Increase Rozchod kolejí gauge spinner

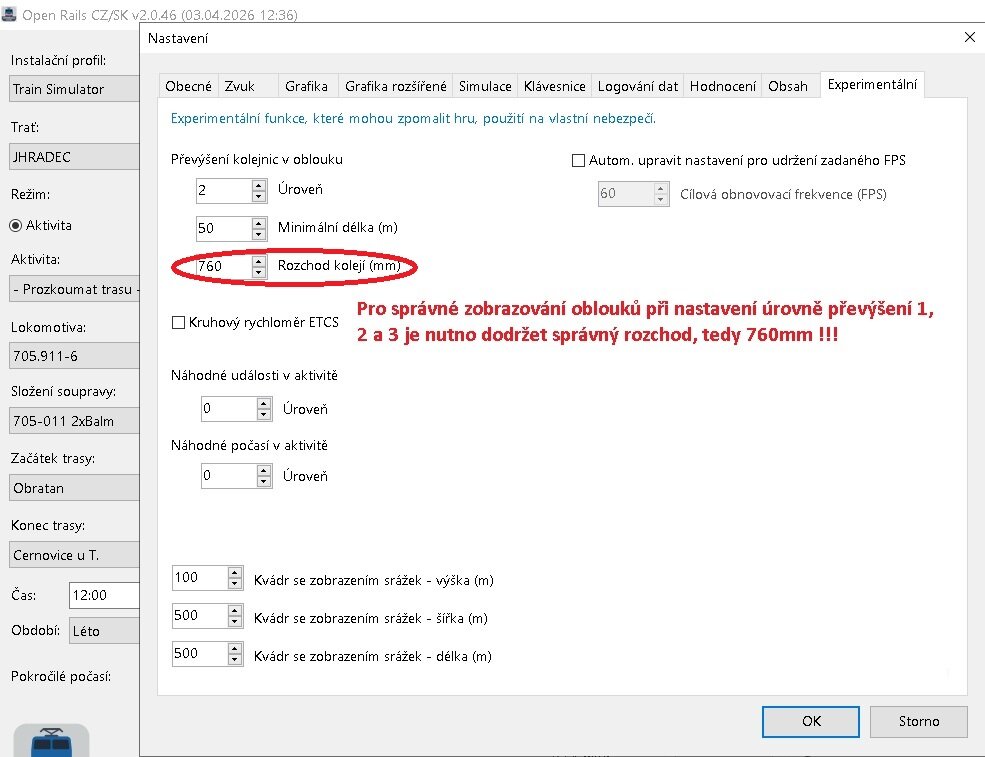[259, 261]
